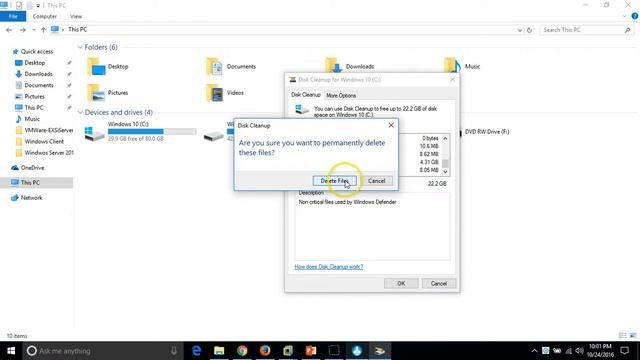Open Windows Client folder in sidebar
This screenshot has width=640, height=360.
tap(44, 141)
